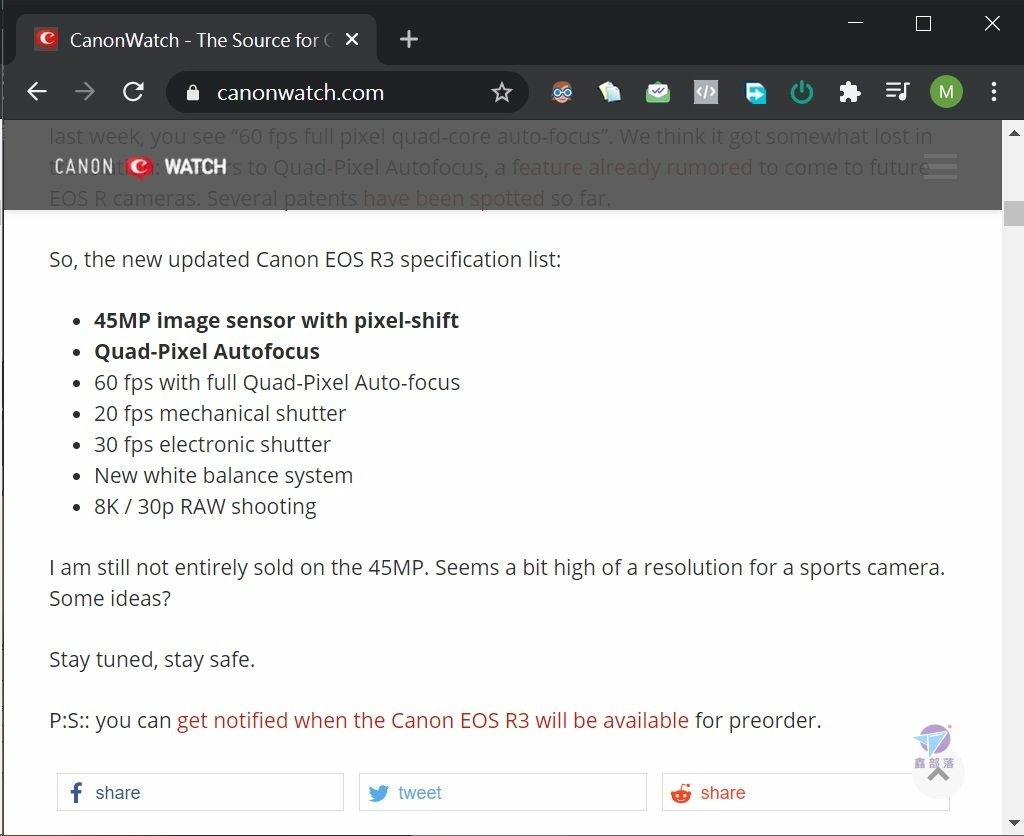Share the article on Reddit
Screen dimensions: 1024x836
click(805, 792)
